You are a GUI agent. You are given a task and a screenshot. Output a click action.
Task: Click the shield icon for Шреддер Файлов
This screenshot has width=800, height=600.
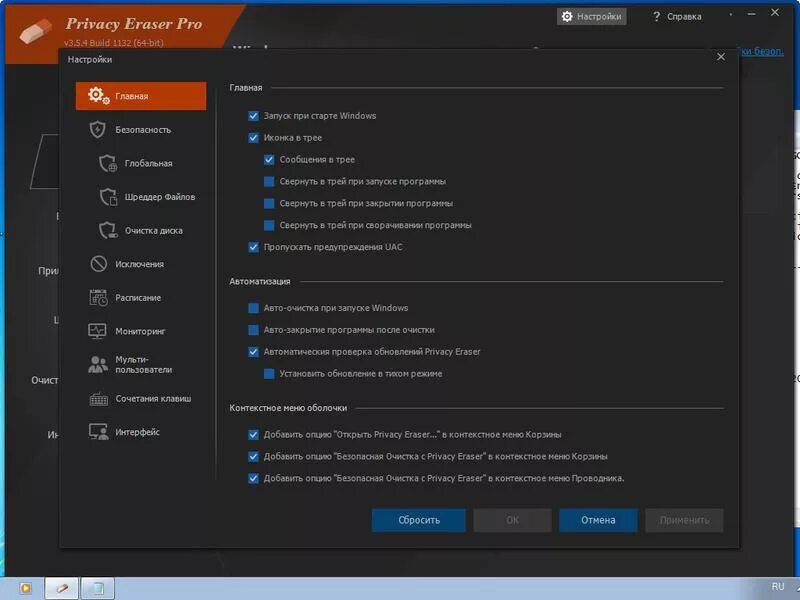click(108, 197)
